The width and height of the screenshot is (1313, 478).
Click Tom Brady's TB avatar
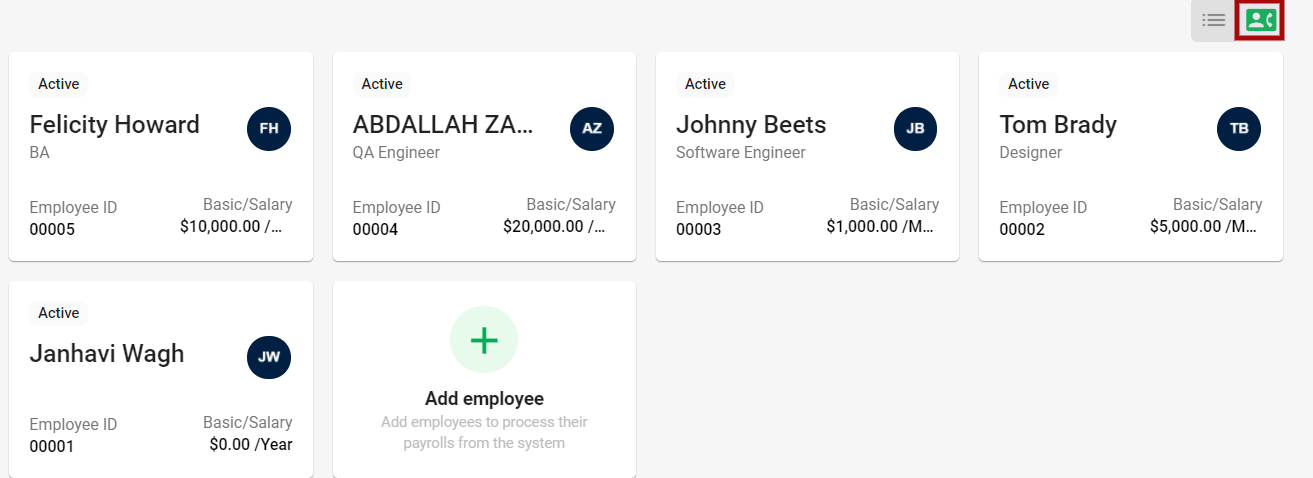point(1239,129)
